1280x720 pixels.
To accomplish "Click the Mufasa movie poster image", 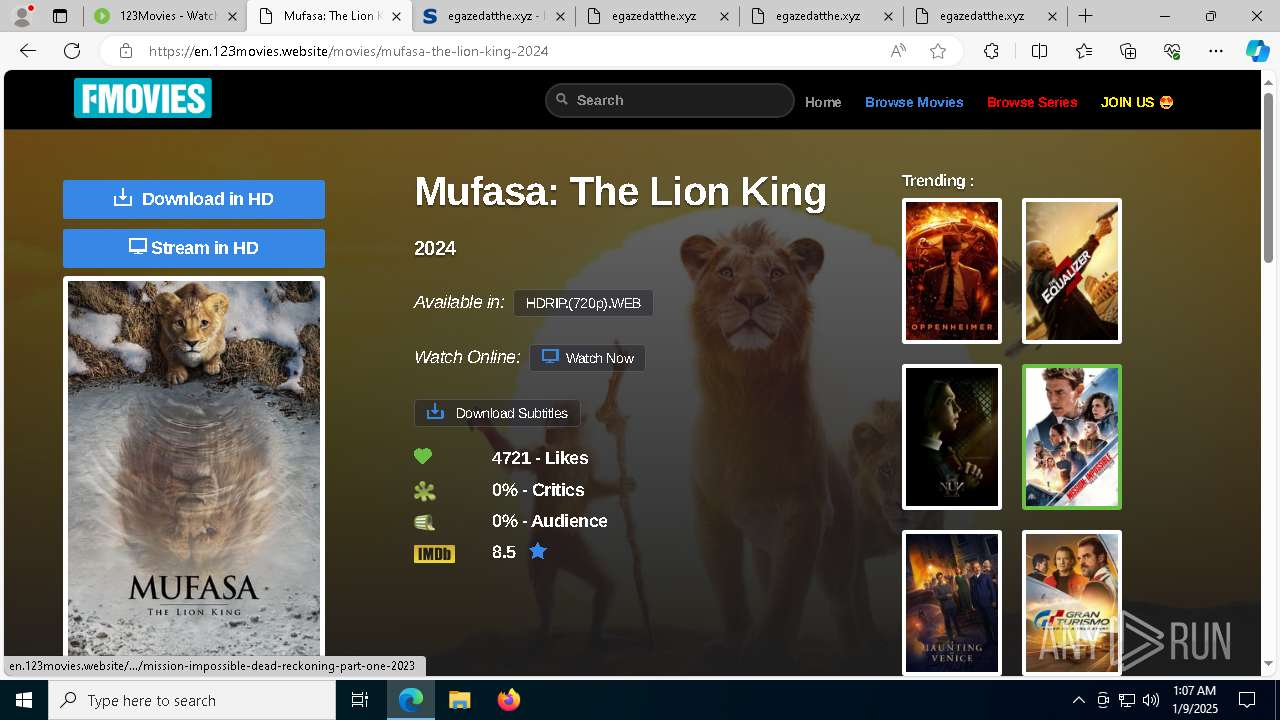I will (x=194, y=467).
